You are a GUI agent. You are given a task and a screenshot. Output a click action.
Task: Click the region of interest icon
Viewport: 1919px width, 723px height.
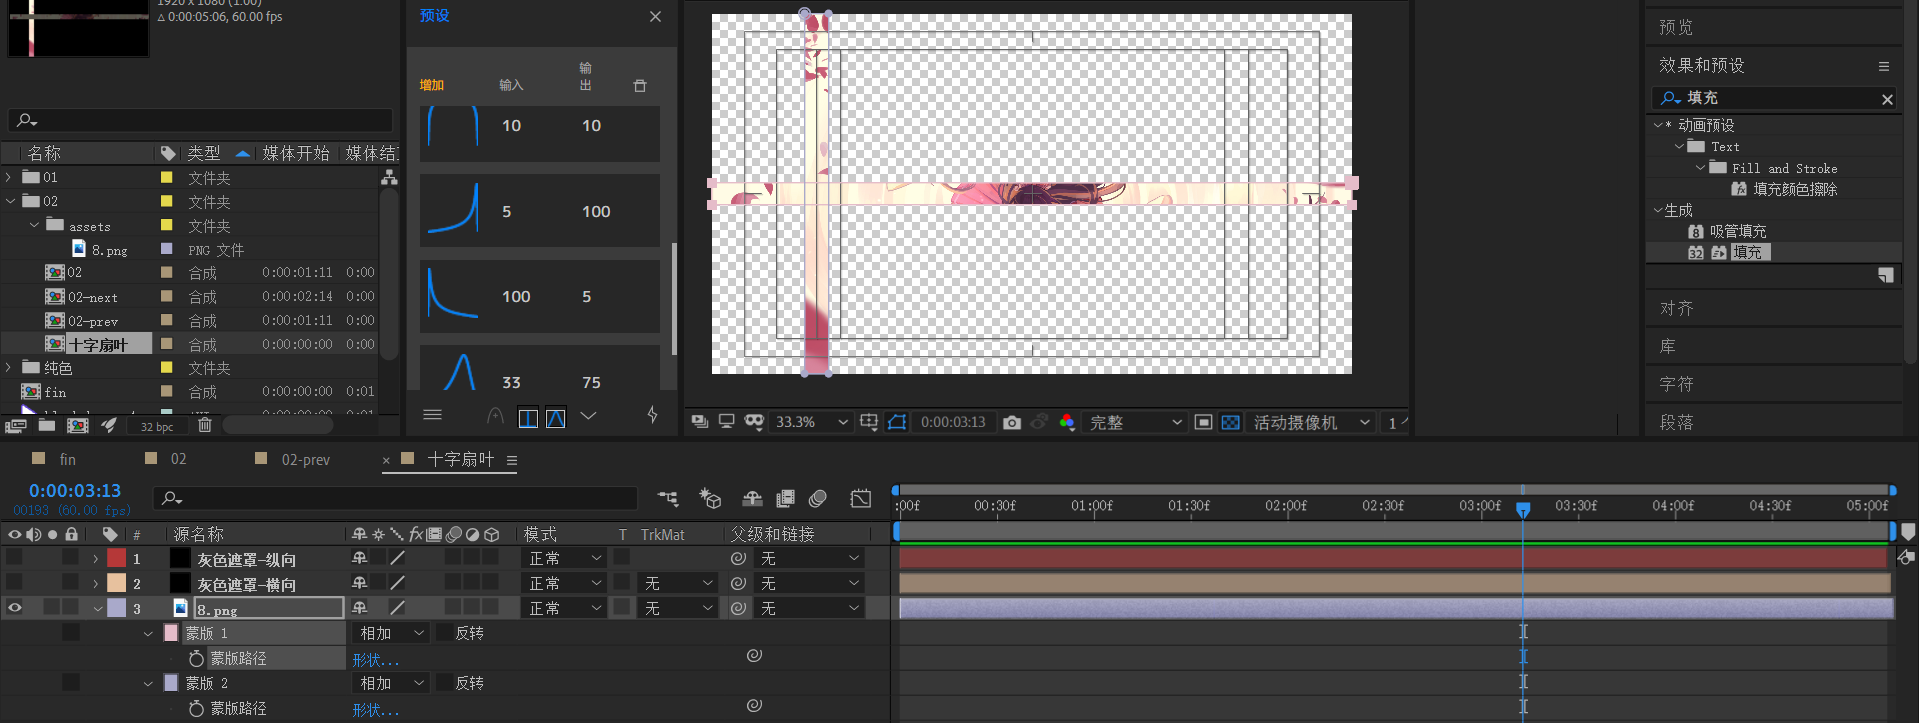pyautogui.click(x=1204, y=422)
